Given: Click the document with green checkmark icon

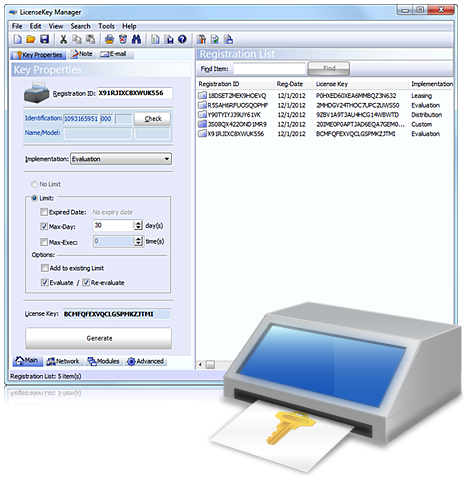Looking at the screenshot, I should point(215,39).
